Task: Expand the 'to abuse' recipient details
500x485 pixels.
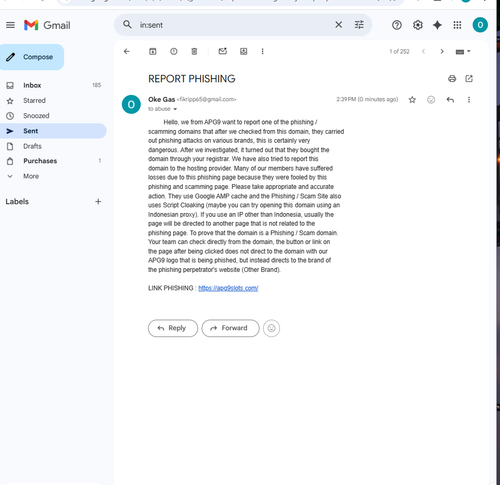Action: click(175, 109)
